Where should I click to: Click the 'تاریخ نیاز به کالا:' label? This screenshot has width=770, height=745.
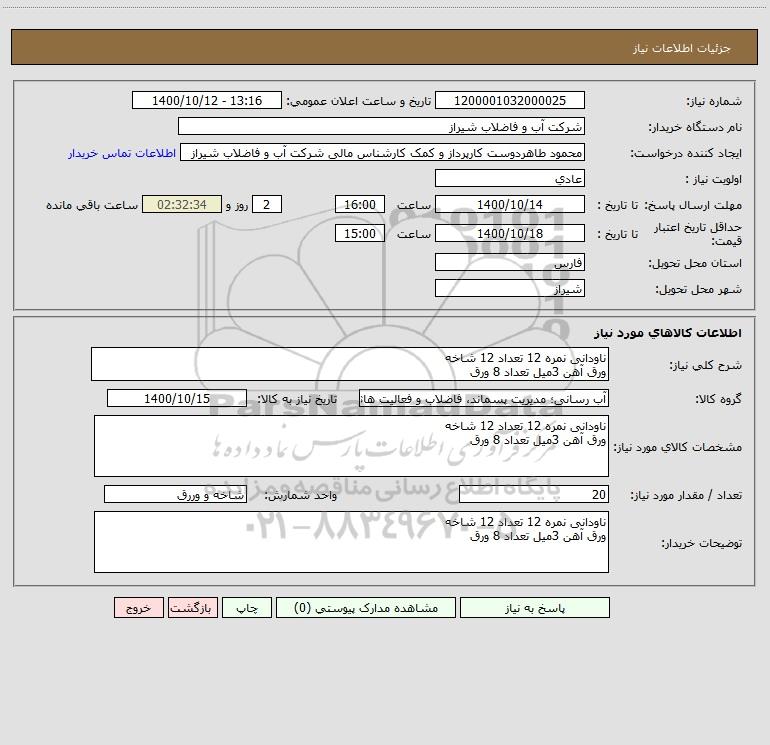[297, 399]
